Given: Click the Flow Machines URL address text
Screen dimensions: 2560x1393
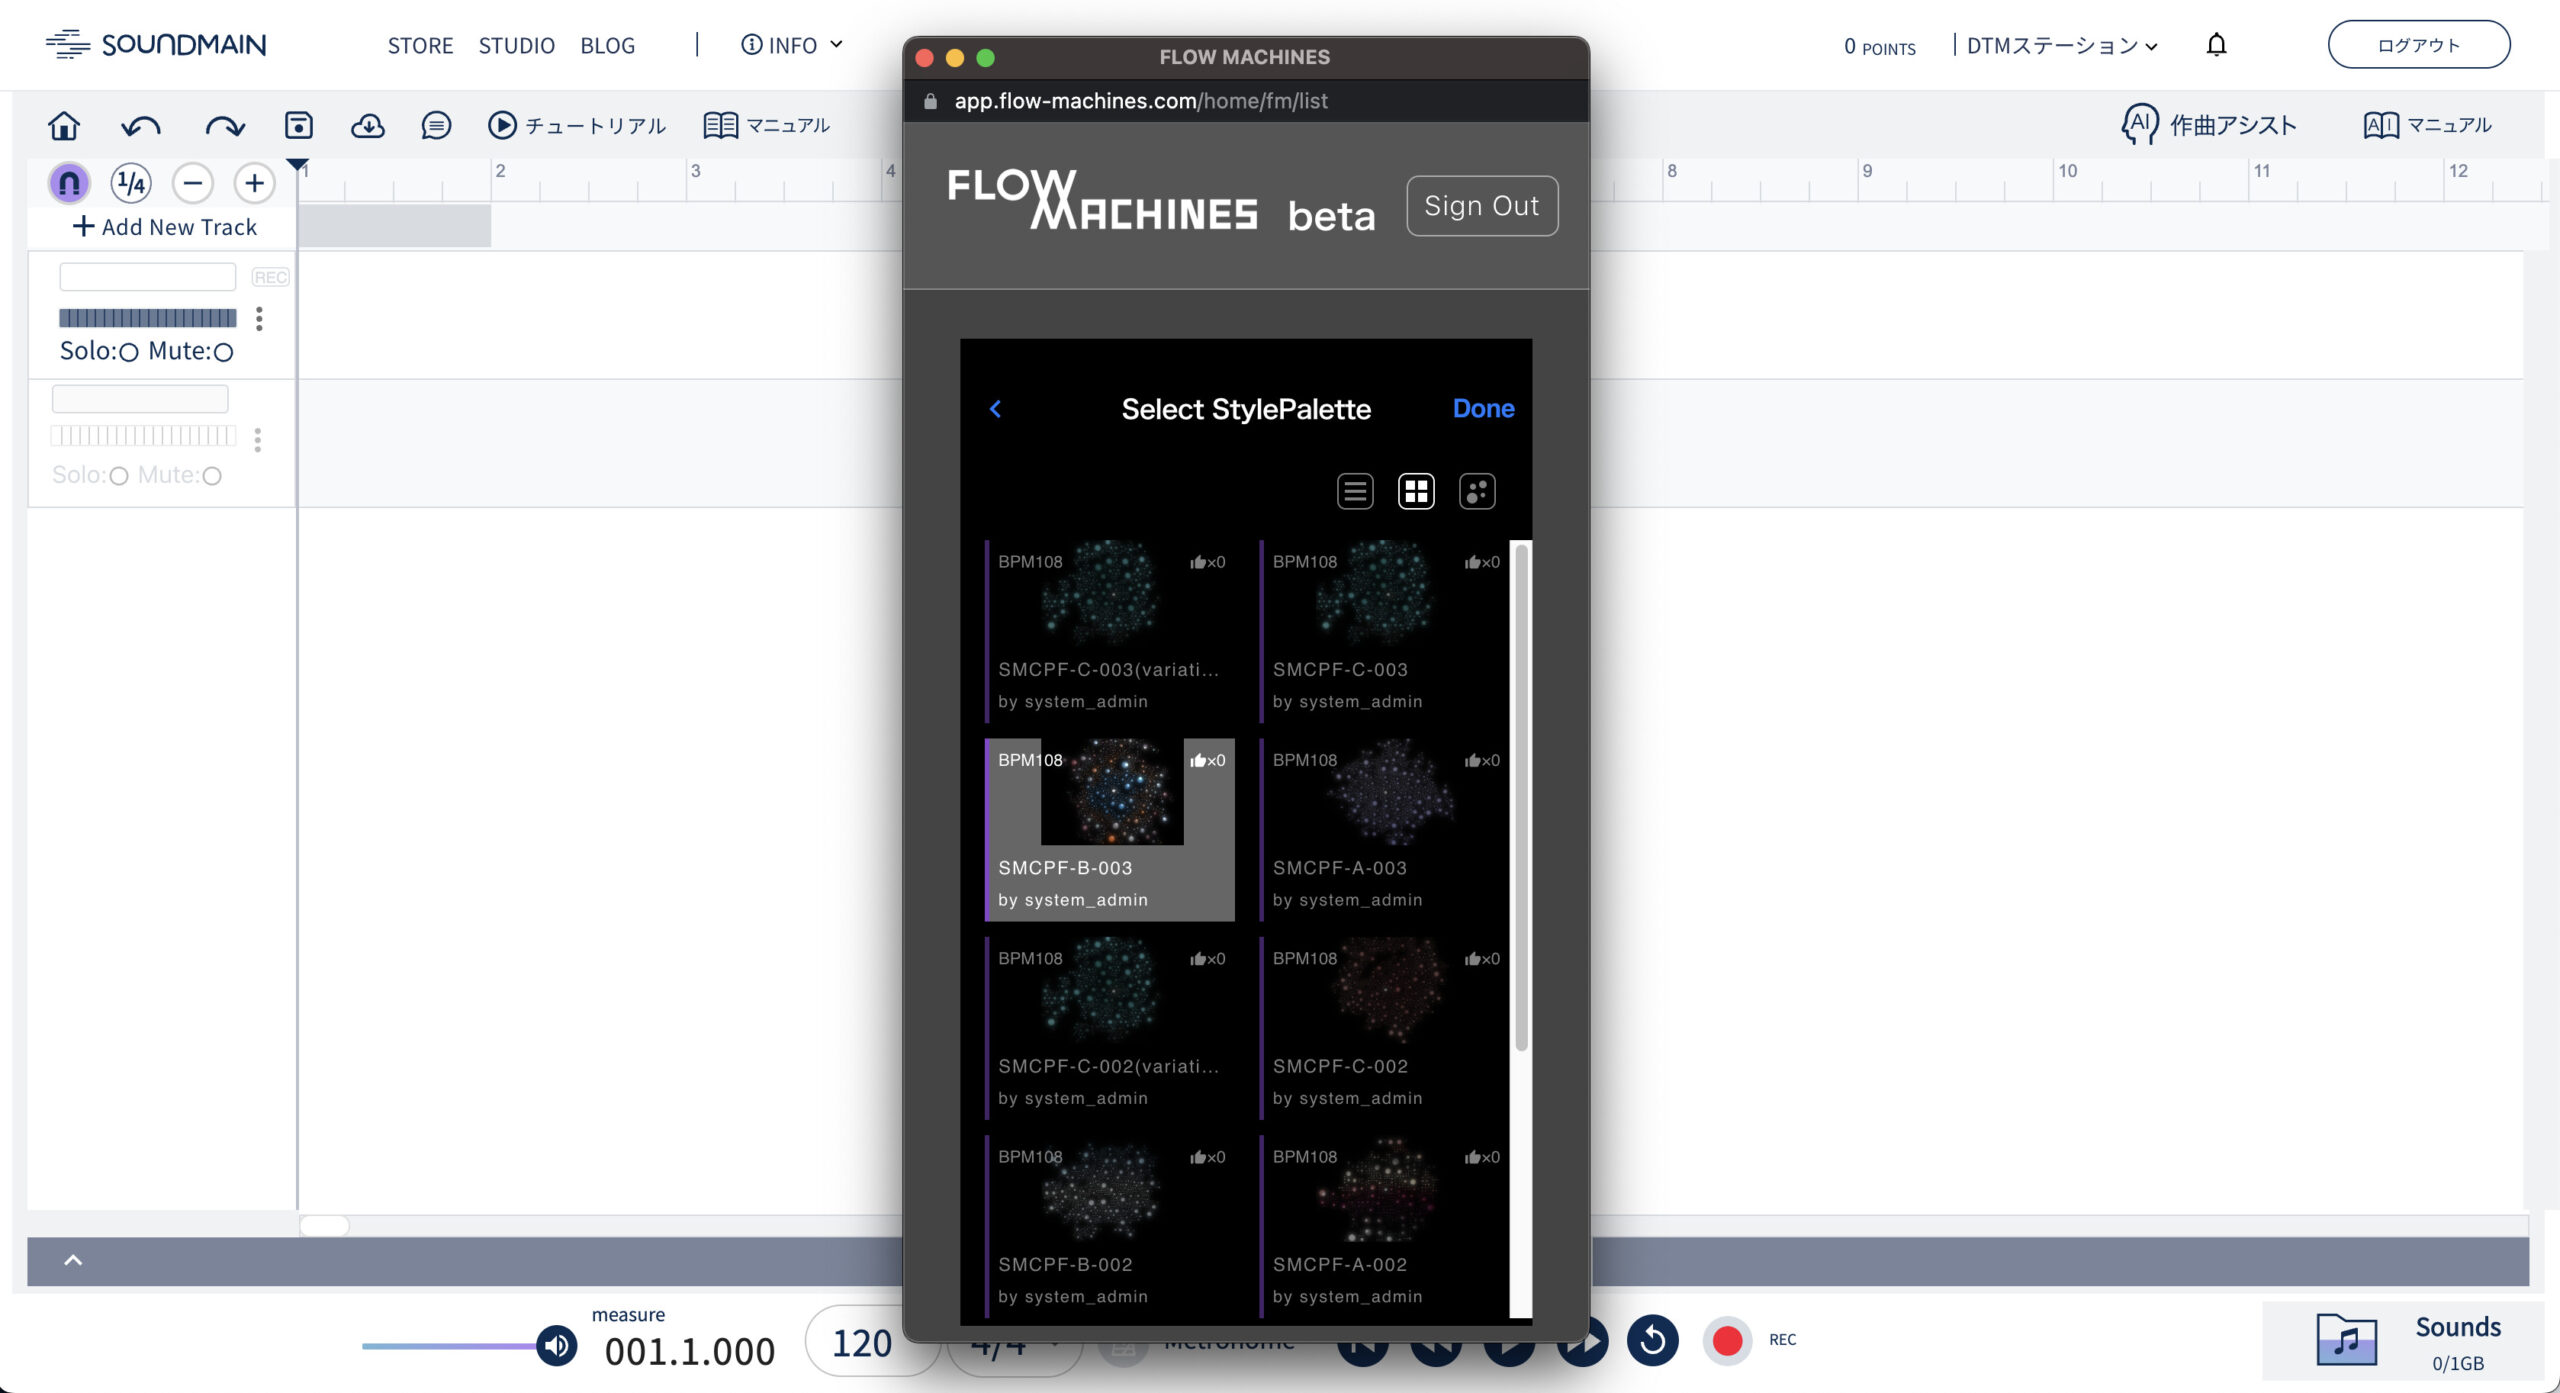Looking at the screenshot, I should [x=1141, y=101].
